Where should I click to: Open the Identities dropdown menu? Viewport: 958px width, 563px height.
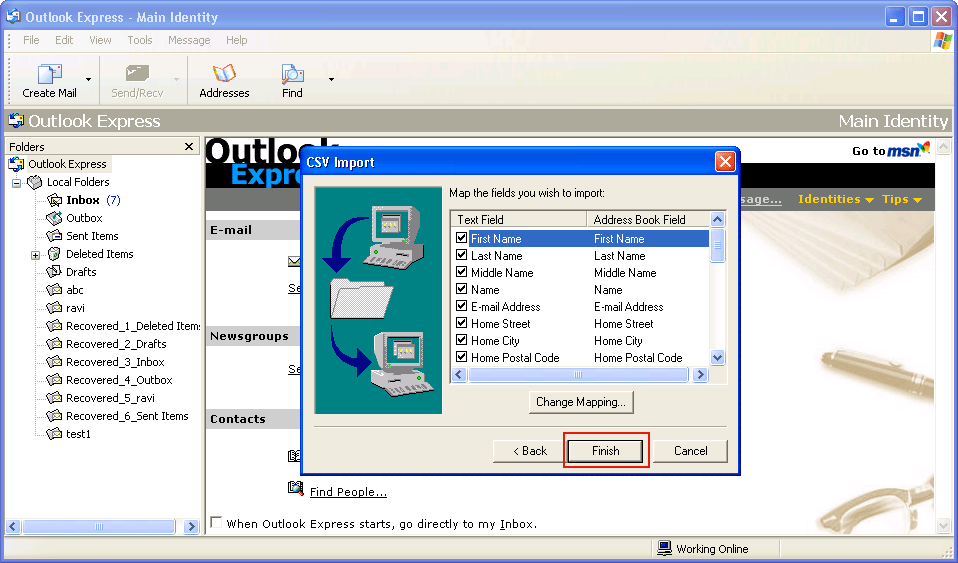tap(836, 199)
